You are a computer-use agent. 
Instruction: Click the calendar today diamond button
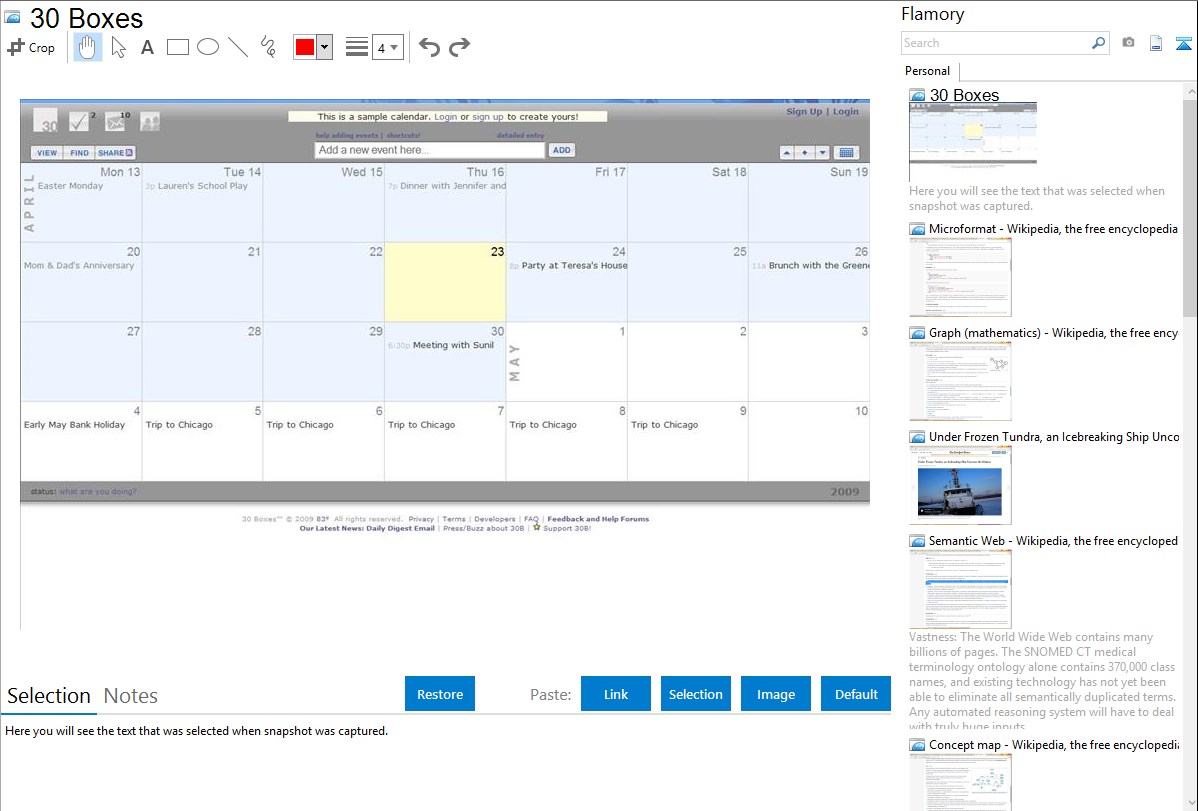click(805, 153)
